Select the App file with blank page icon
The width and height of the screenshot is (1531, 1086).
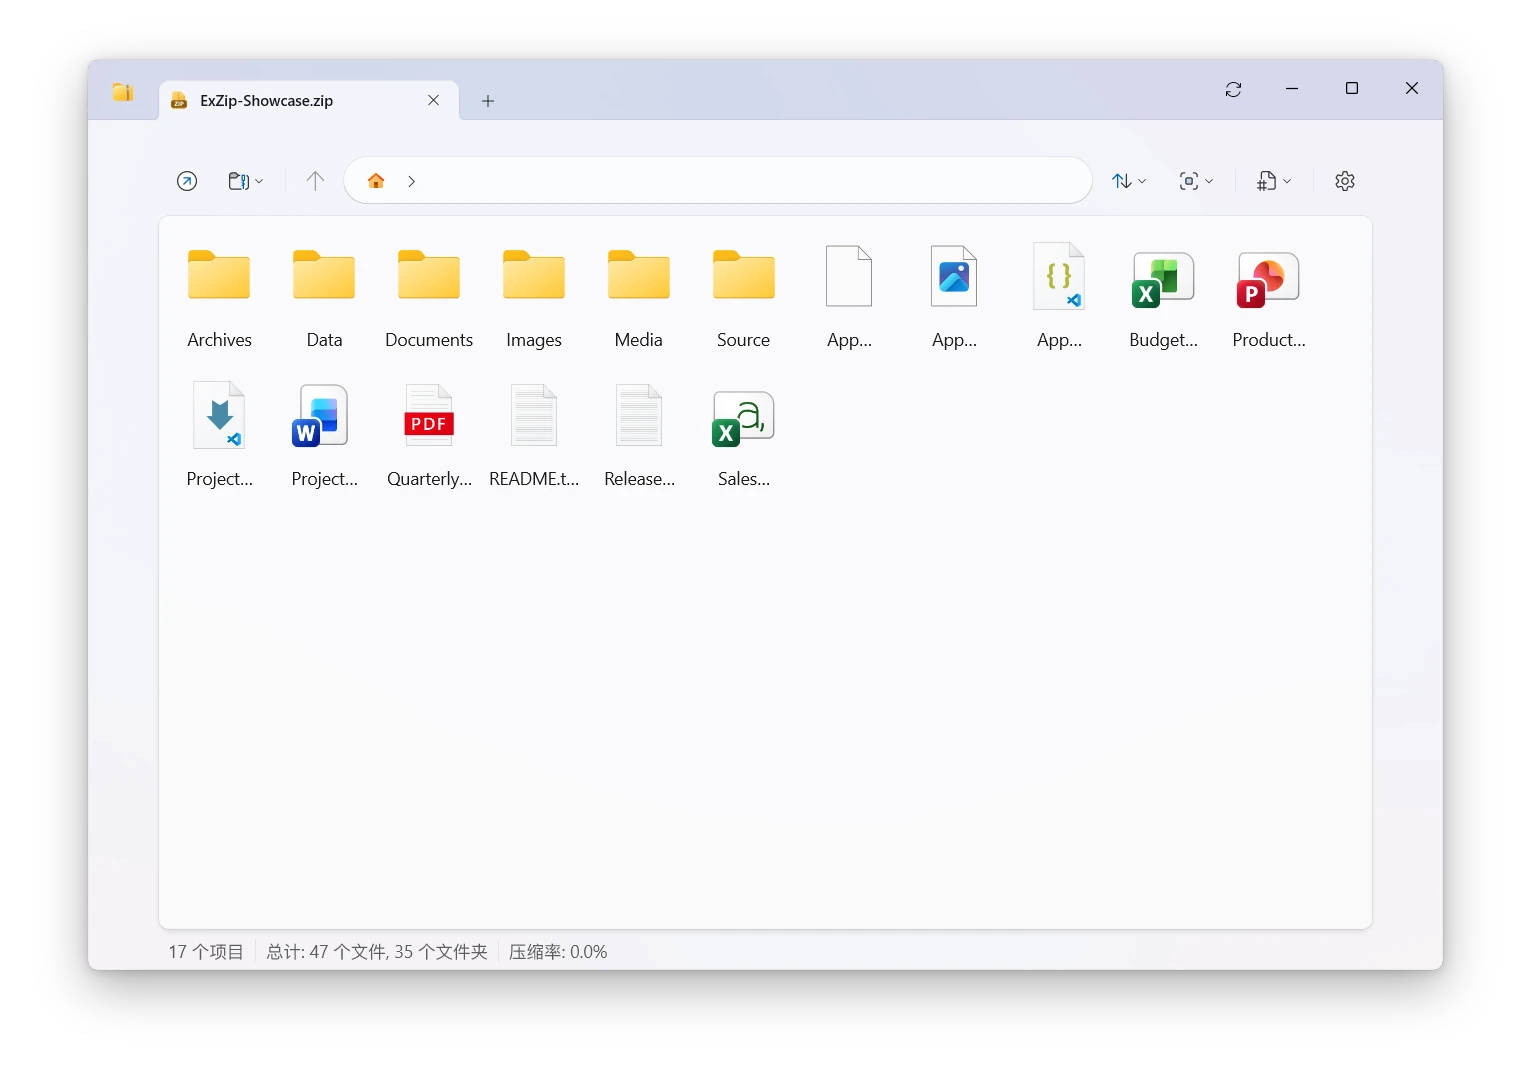(849, 296)
